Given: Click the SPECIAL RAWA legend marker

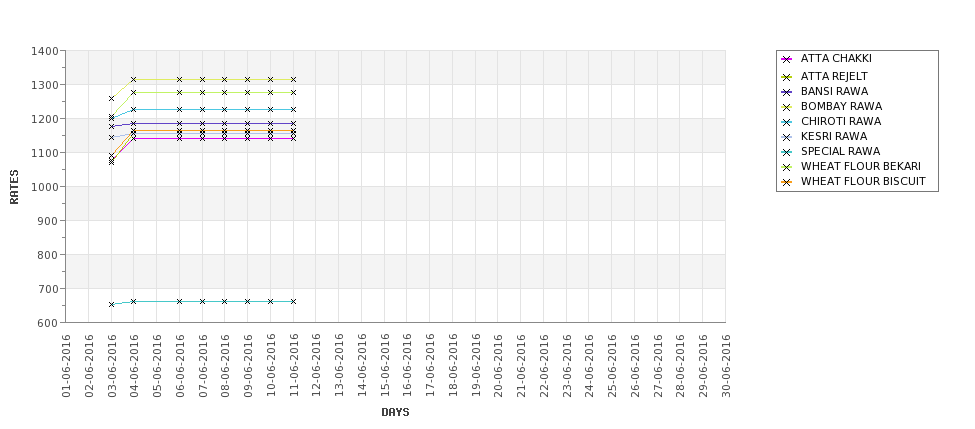Looking at the screenshot, I should click(x=787, y=152).
